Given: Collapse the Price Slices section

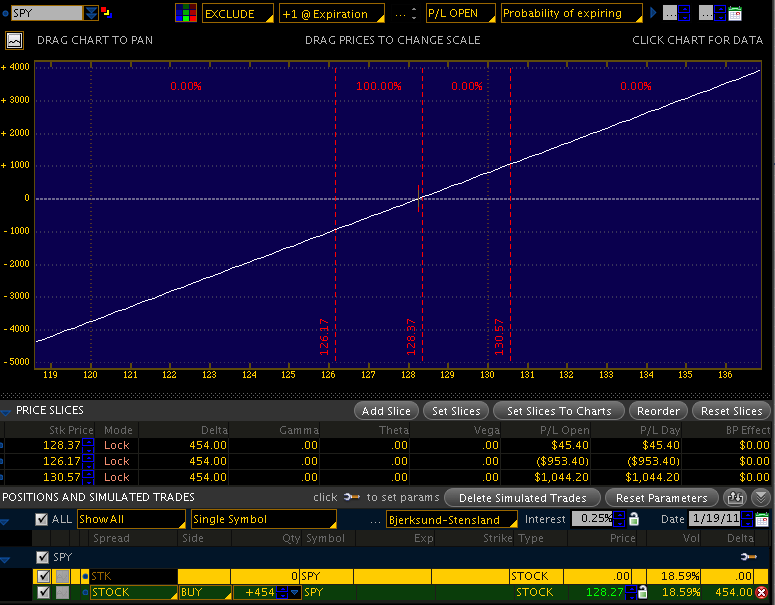Looking at the screenshot, I should [x=6, y=411].
